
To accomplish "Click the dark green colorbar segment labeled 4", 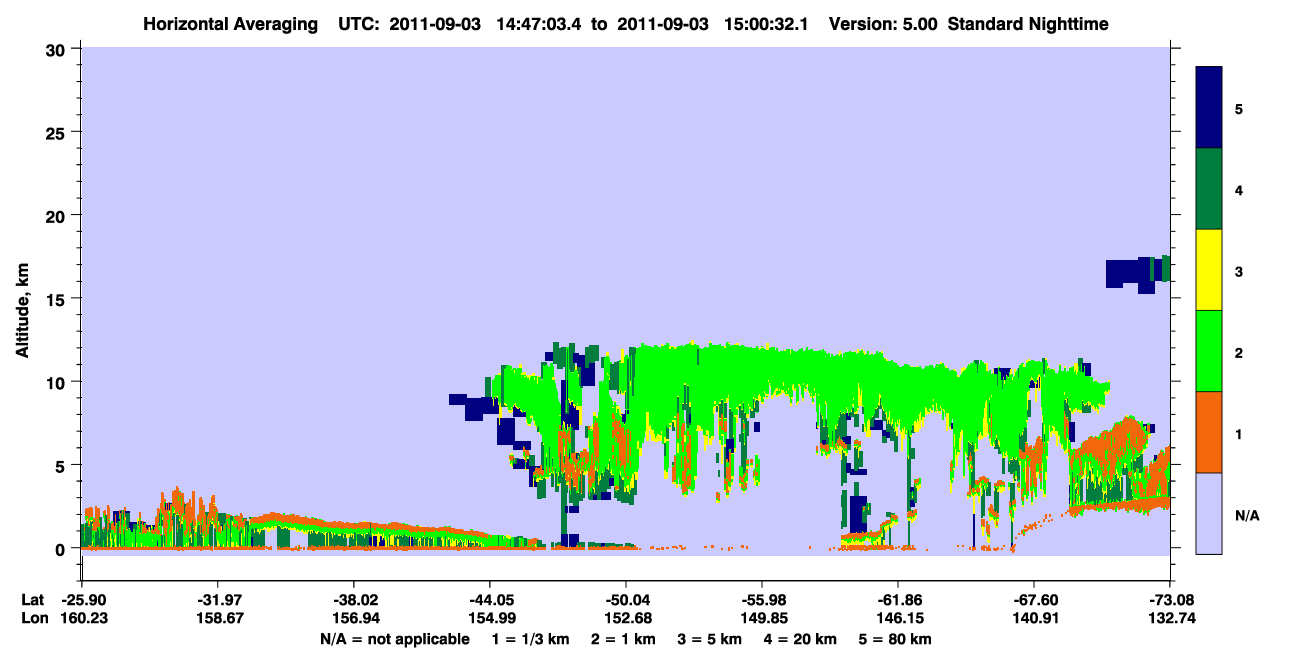I will 1209,189.
